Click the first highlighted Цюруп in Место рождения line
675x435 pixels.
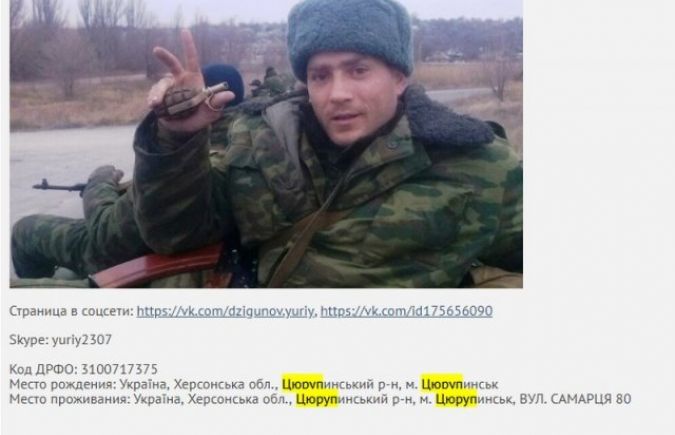pos(302,384)
